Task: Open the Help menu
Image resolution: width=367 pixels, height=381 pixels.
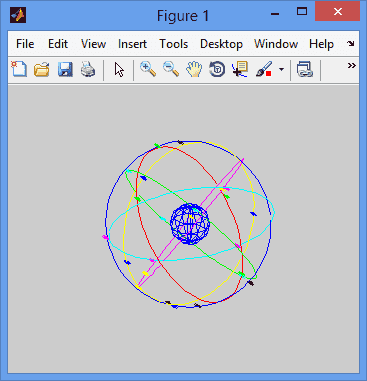Action: (321, 44)
